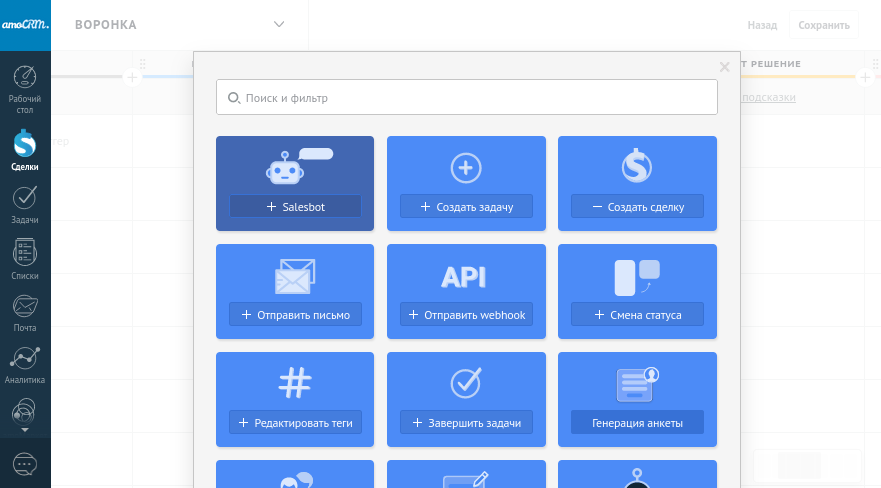Pick the Редактировать теги action

pyautogui.click(x=295, y=423)
